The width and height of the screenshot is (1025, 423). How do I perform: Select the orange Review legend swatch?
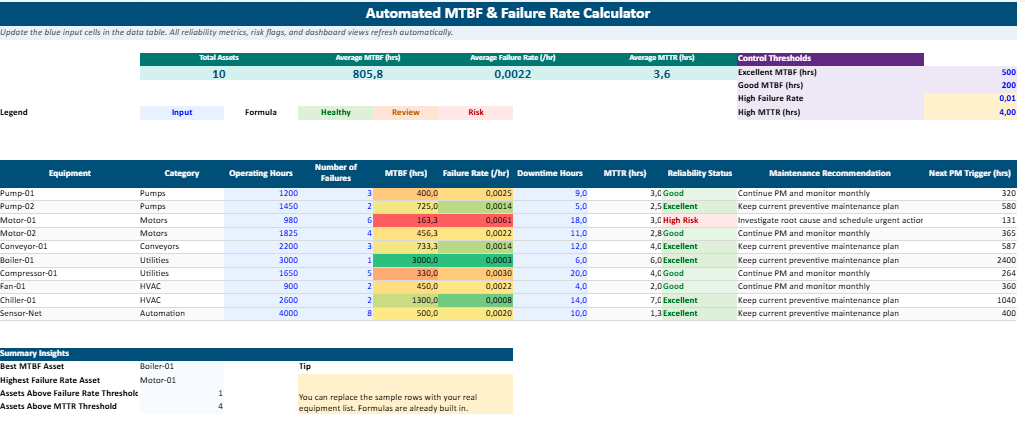(405, 112)
